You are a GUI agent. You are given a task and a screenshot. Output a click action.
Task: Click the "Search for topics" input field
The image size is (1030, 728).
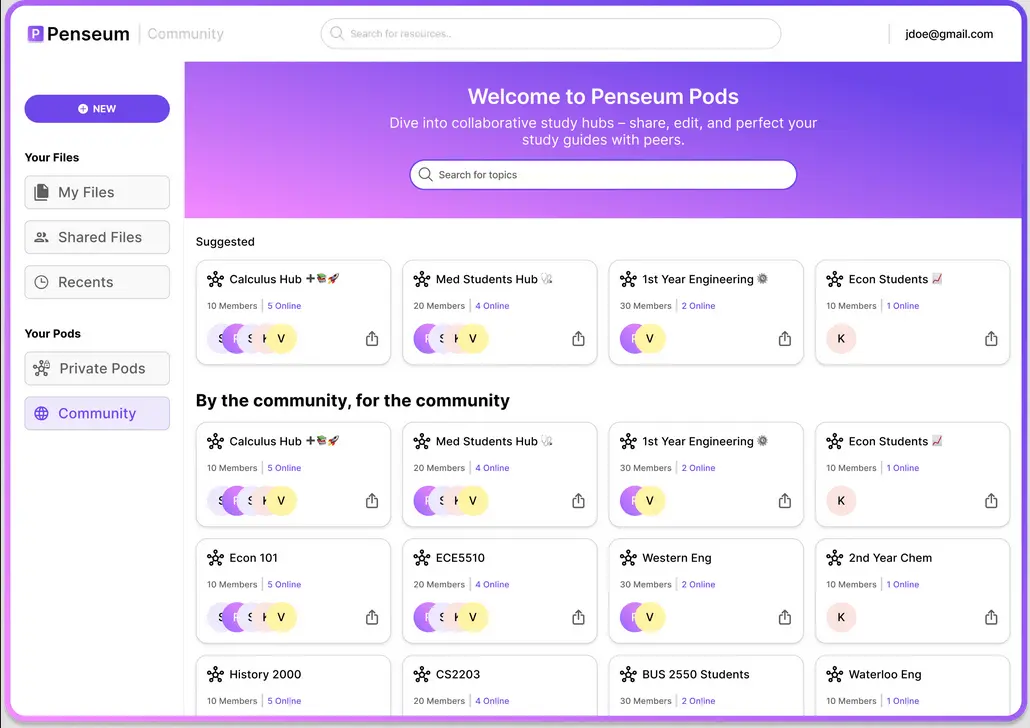tap(602, 174)
